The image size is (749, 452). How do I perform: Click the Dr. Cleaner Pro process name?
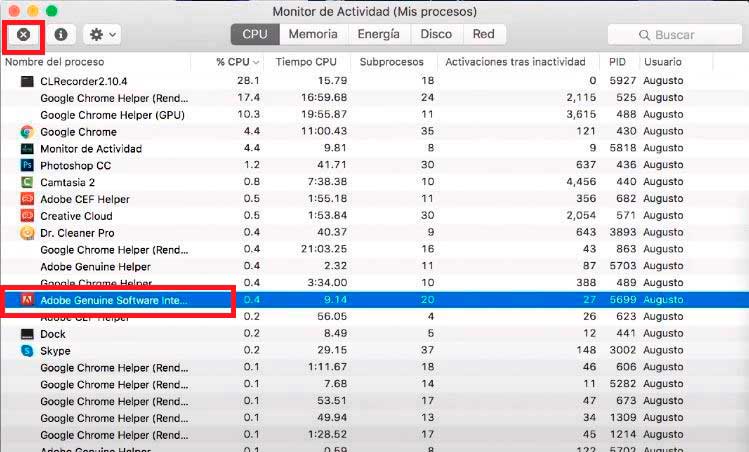point(77,233)
